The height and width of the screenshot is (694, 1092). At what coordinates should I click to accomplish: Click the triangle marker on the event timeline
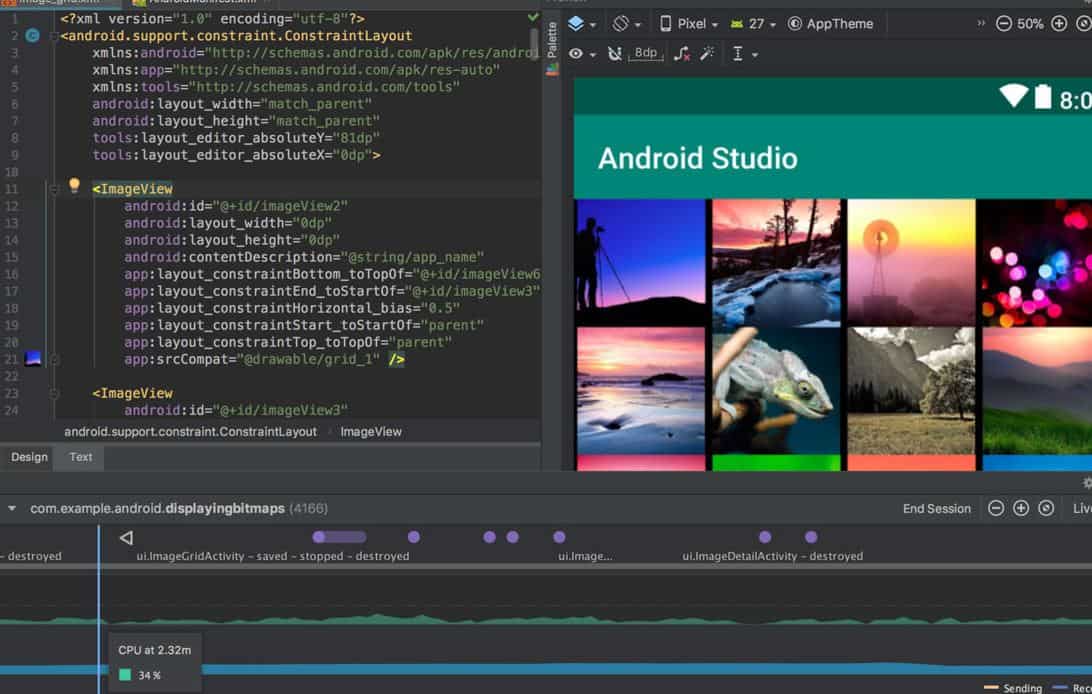[x=126, y=537]
